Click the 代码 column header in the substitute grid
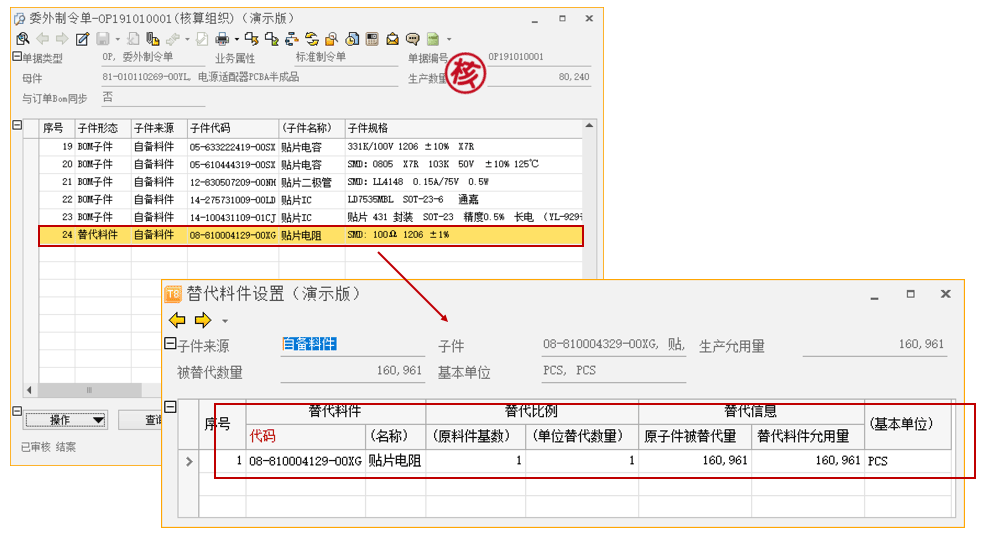 coord(263,436)
